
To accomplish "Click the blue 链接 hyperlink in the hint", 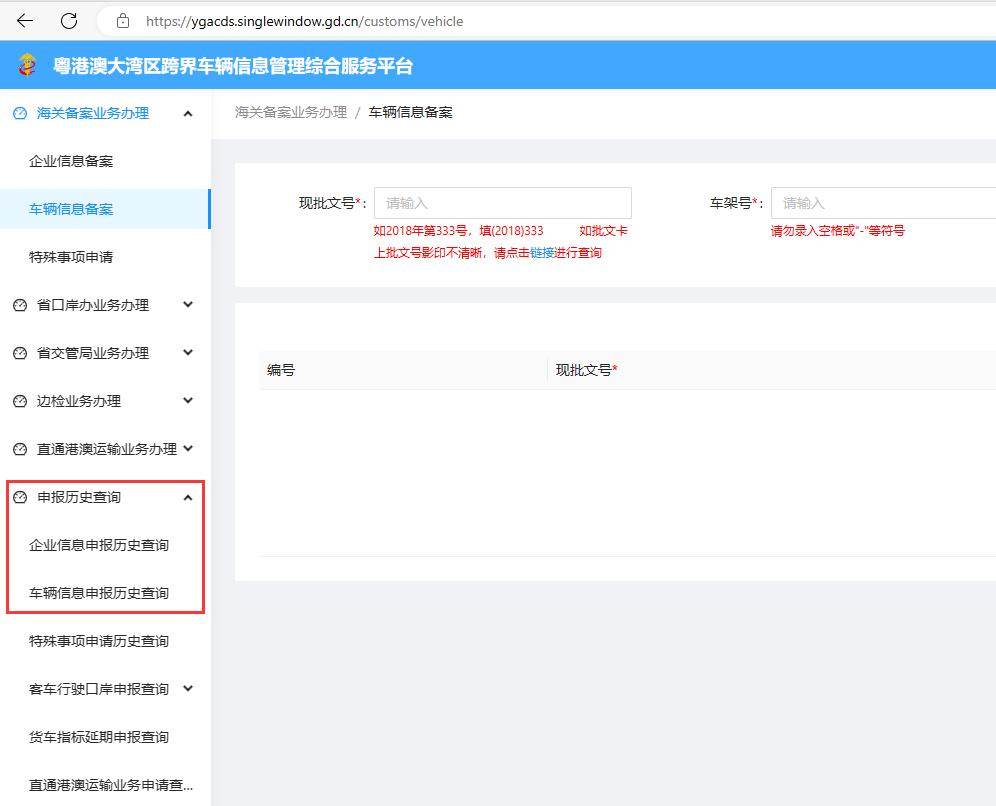I will tap(541, 253).
